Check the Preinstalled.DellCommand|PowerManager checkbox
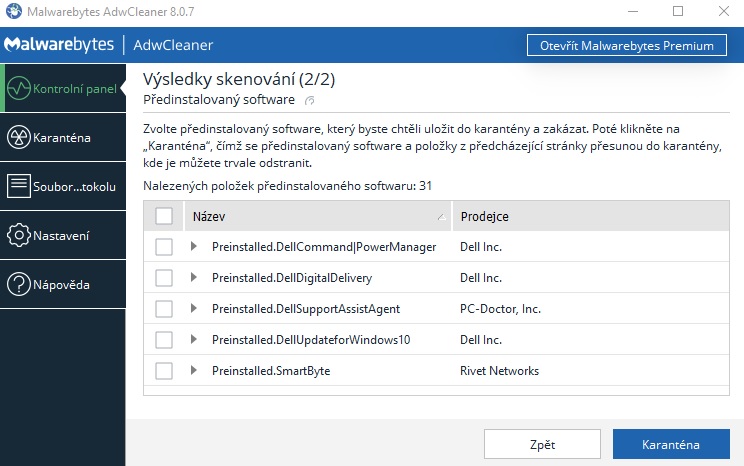The image size is (744, 466). pos(164,247)
